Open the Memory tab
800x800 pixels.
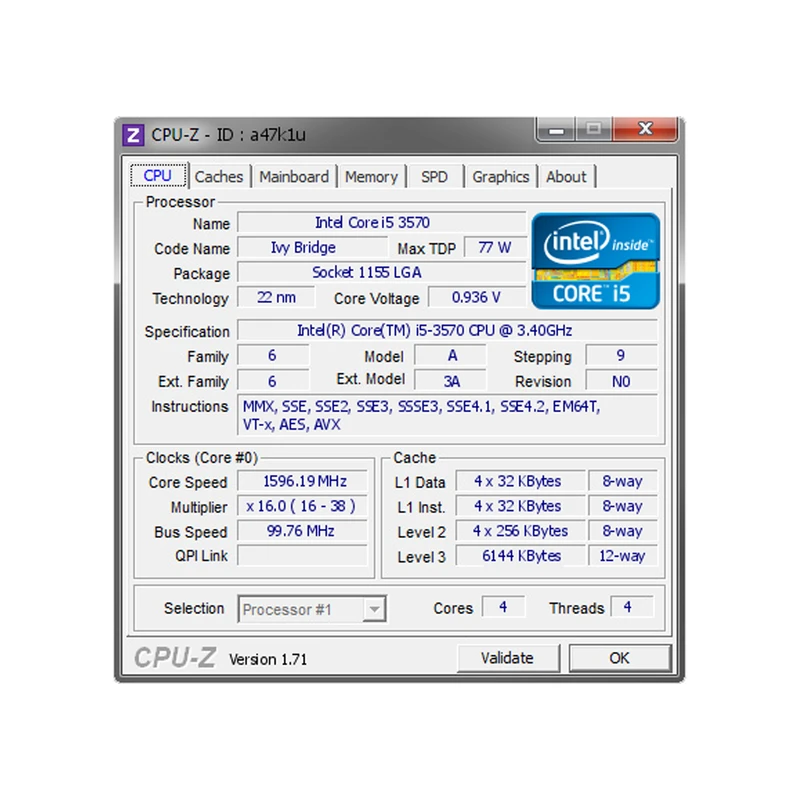(371, 177)
